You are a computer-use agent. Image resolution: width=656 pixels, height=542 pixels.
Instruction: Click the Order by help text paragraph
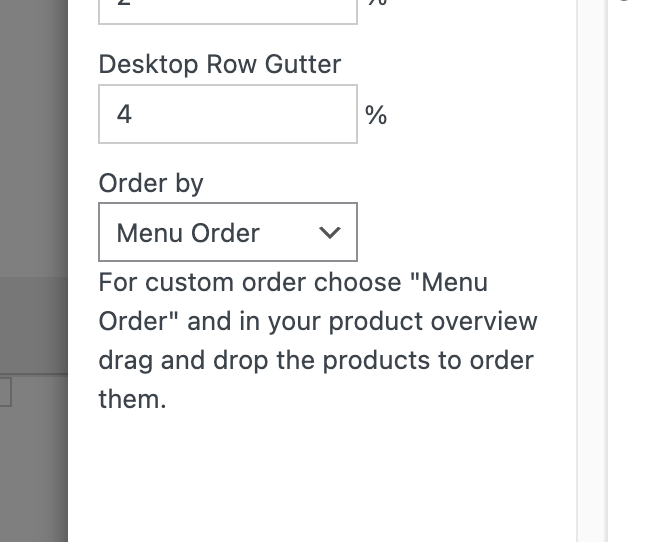pyautogui.click(x=317, y=341)
